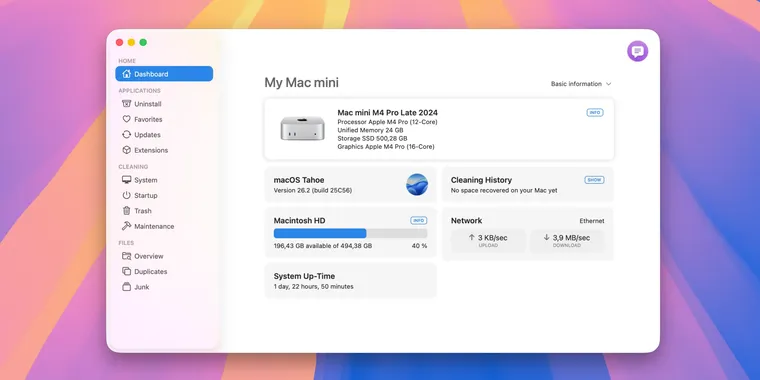
Task: Open the Updates section label
Action: (x=147, y=135)
